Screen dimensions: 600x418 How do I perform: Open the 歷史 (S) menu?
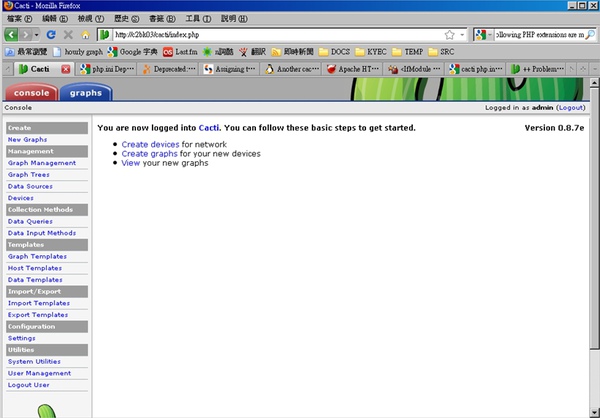126,18
